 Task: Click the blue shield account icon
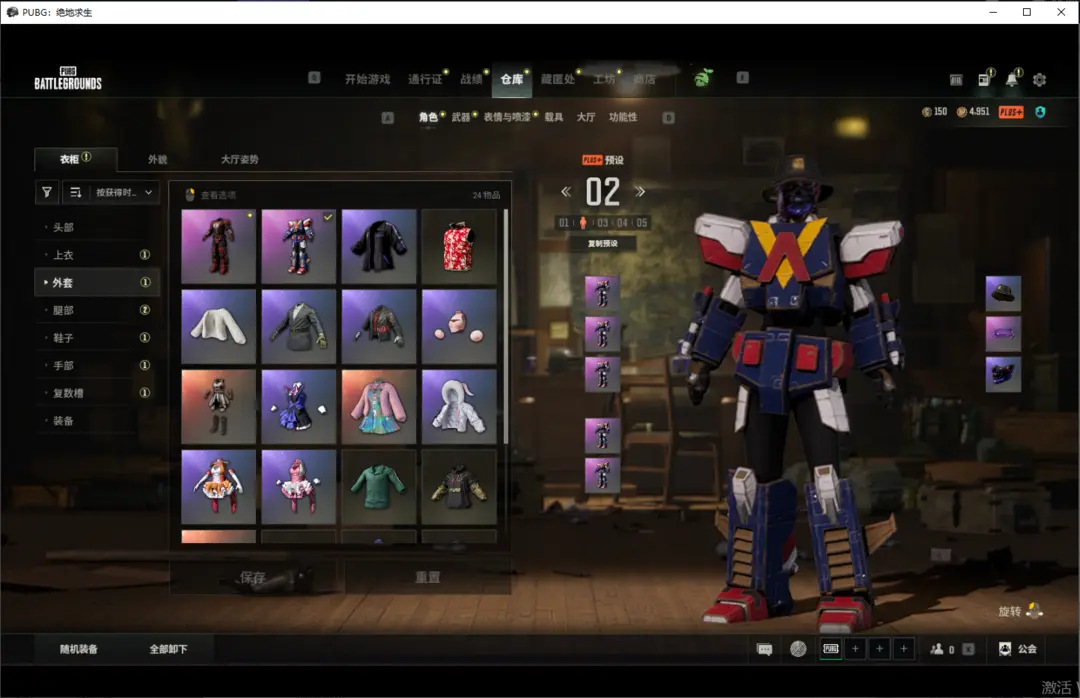coord(1040,112)
